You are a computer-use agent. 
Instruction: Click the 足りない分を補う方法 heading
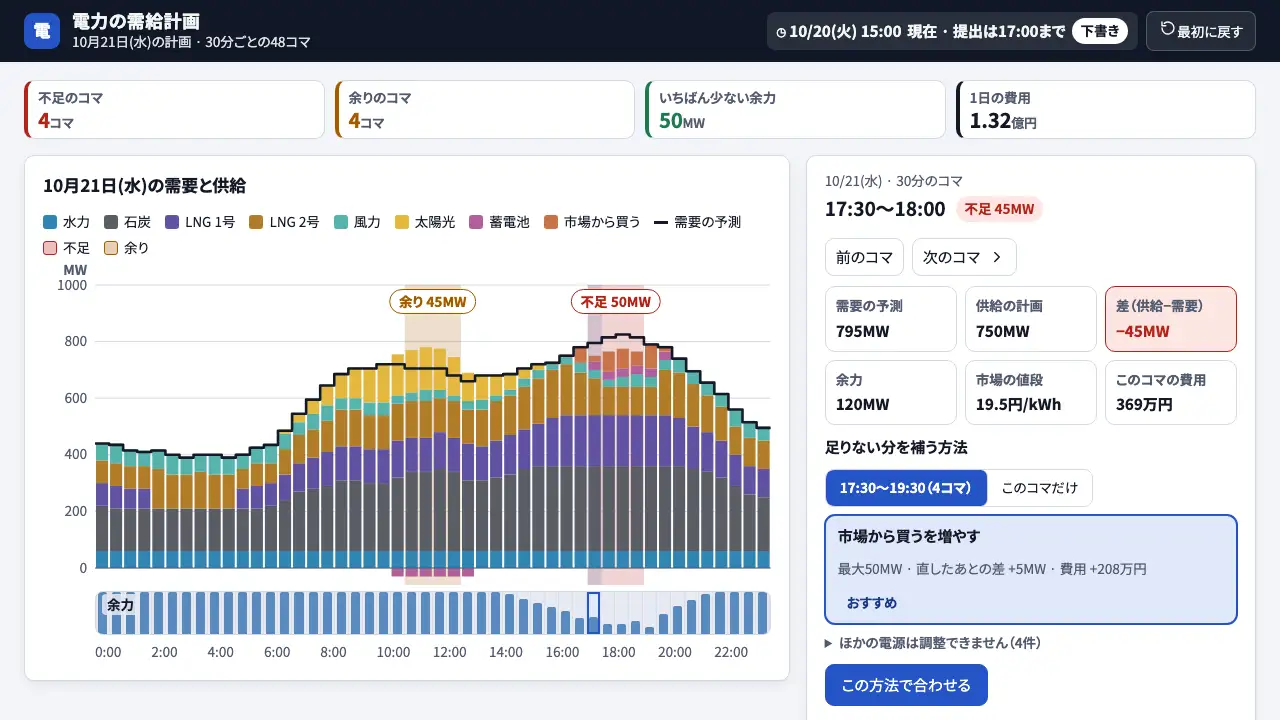click(x=896, y=447)
